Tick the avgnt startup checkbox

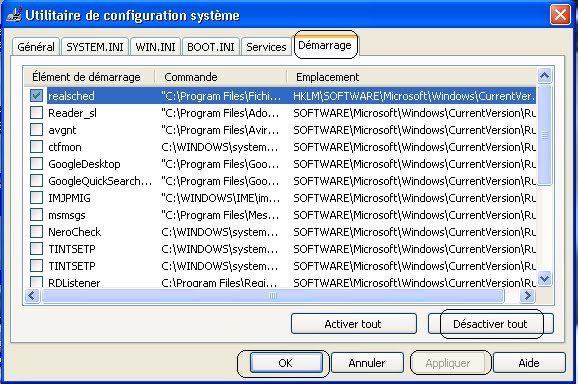(36, 130)
